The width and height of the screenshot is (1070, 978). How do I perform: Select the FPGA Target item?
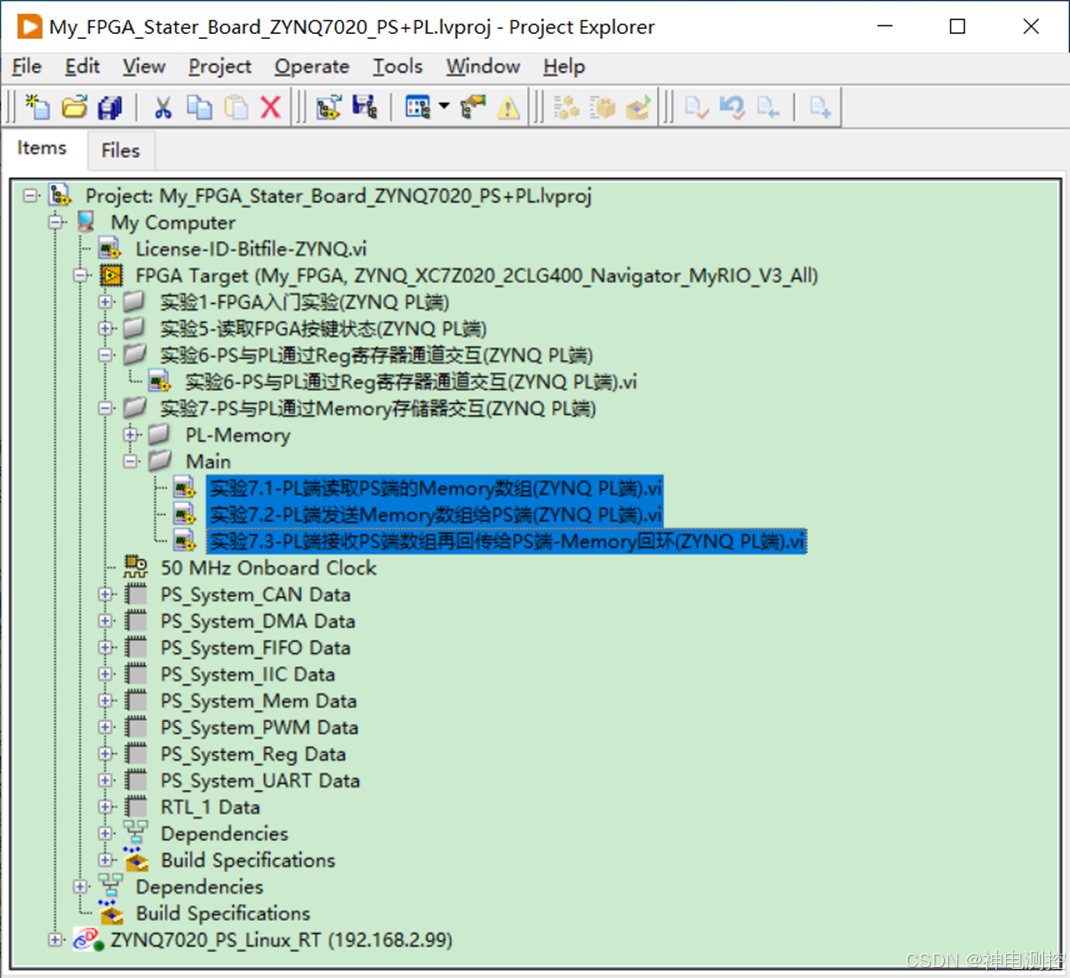476,276
